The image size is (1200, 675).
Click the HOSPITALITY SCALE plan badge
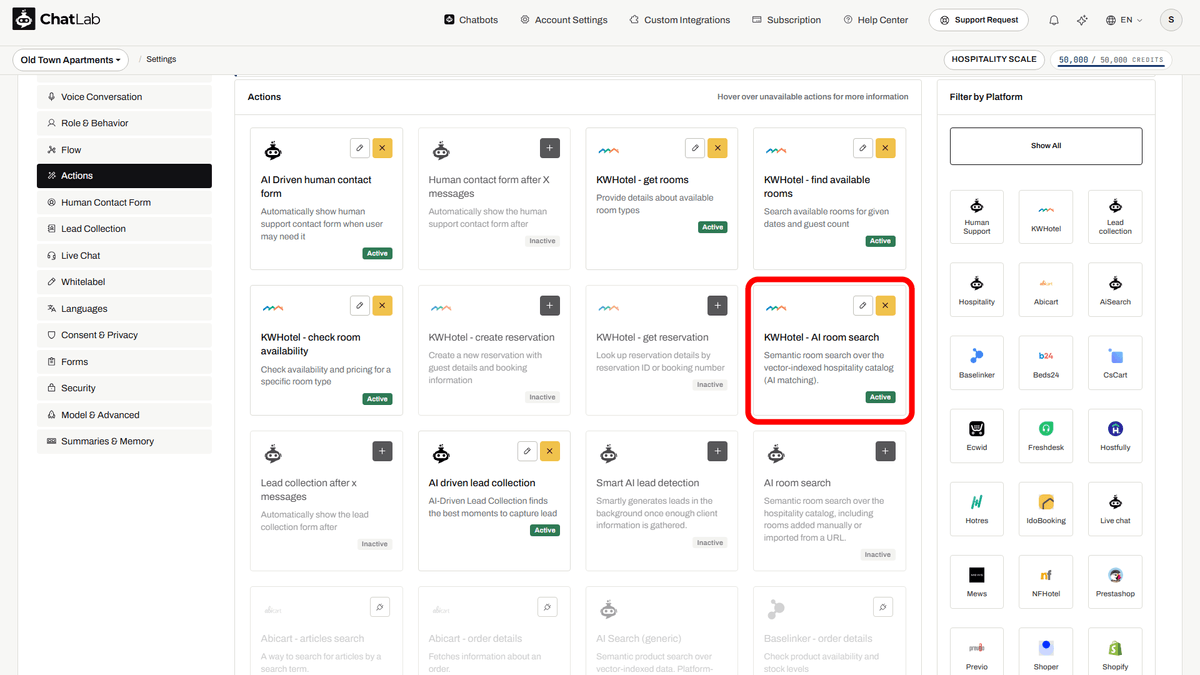(994, 60)
